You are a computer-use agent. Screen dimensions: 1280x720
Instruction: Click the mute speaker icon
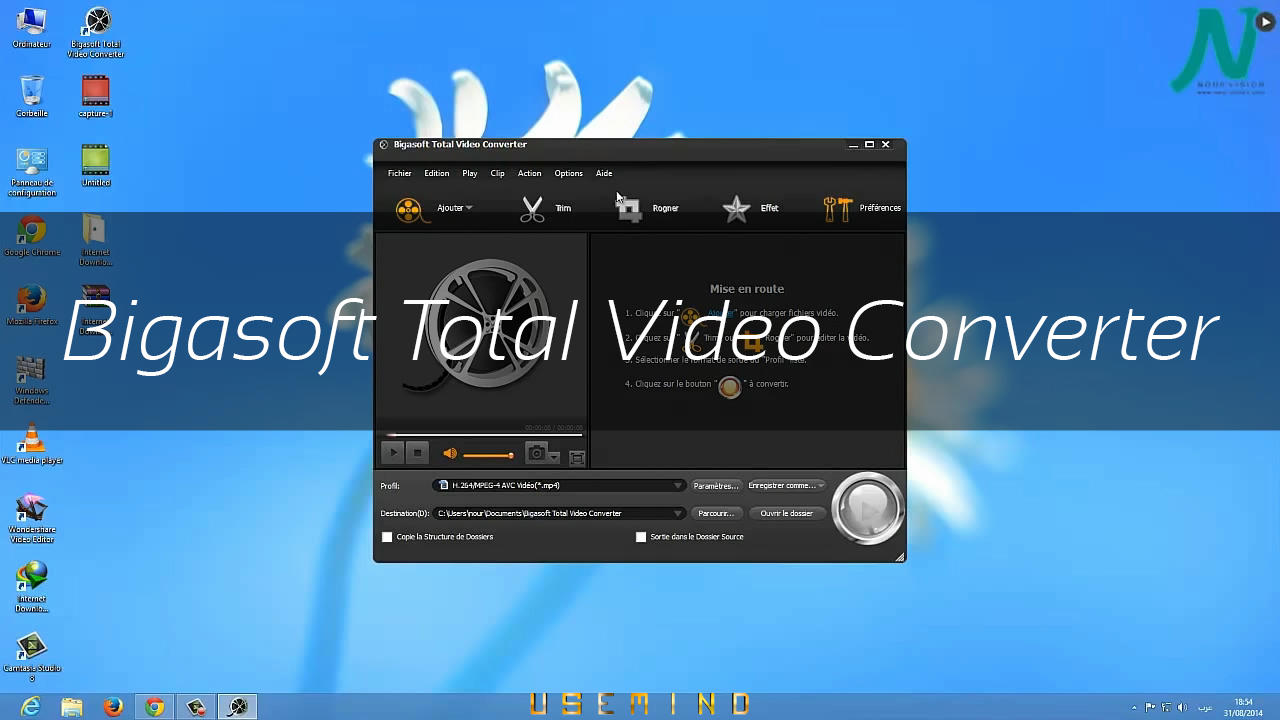[449, 453]
